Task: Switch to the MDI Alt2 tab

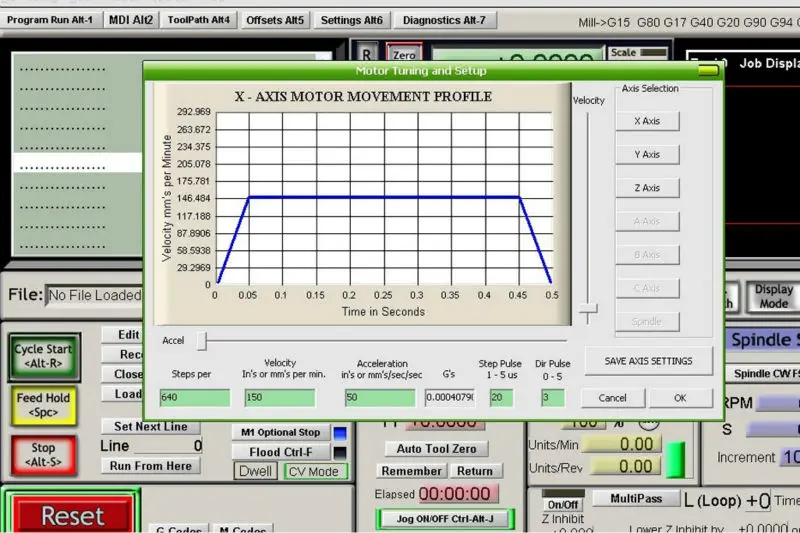Action: [x=132, y=19]
